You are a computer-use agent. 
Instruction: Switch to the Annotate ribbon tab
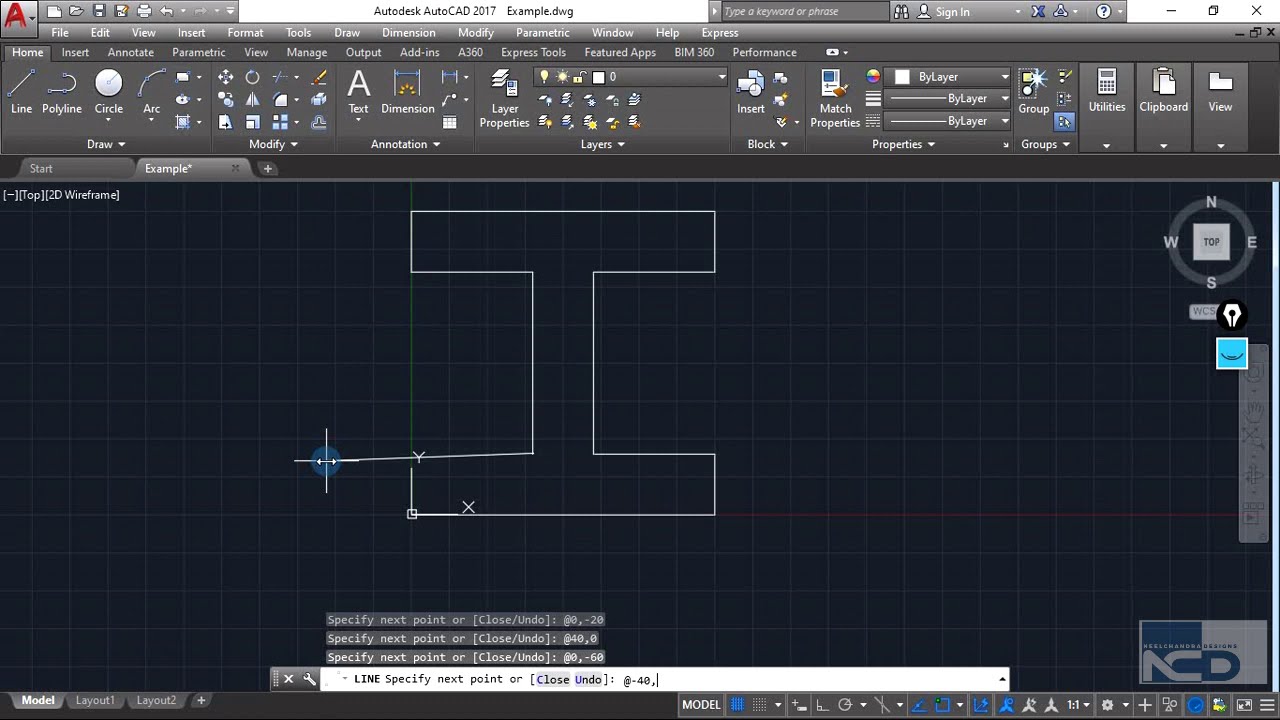pyautogui.click(x=131, y=52)
